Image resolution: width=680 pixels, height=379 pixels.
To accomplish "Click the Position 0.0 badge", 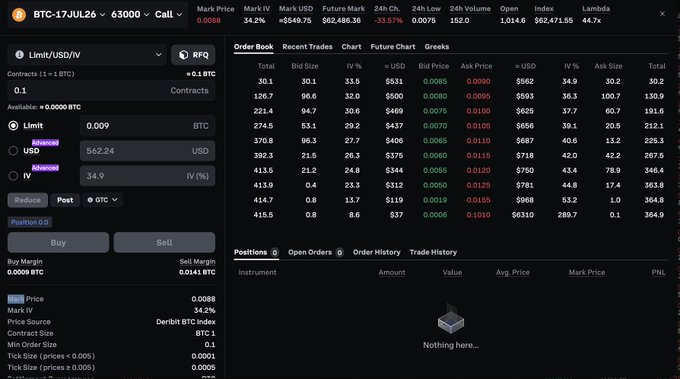I will click(x=29, y=222).
